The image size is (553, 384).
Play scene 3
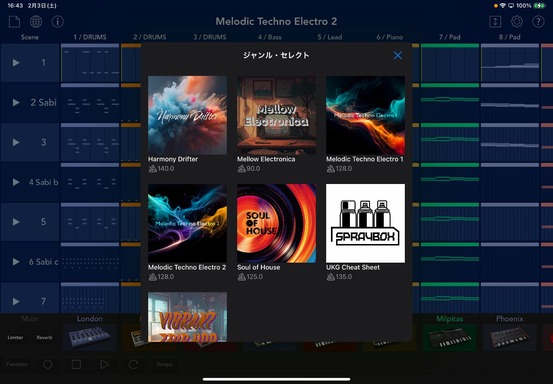pyautogui.click(x=16, y=142)
